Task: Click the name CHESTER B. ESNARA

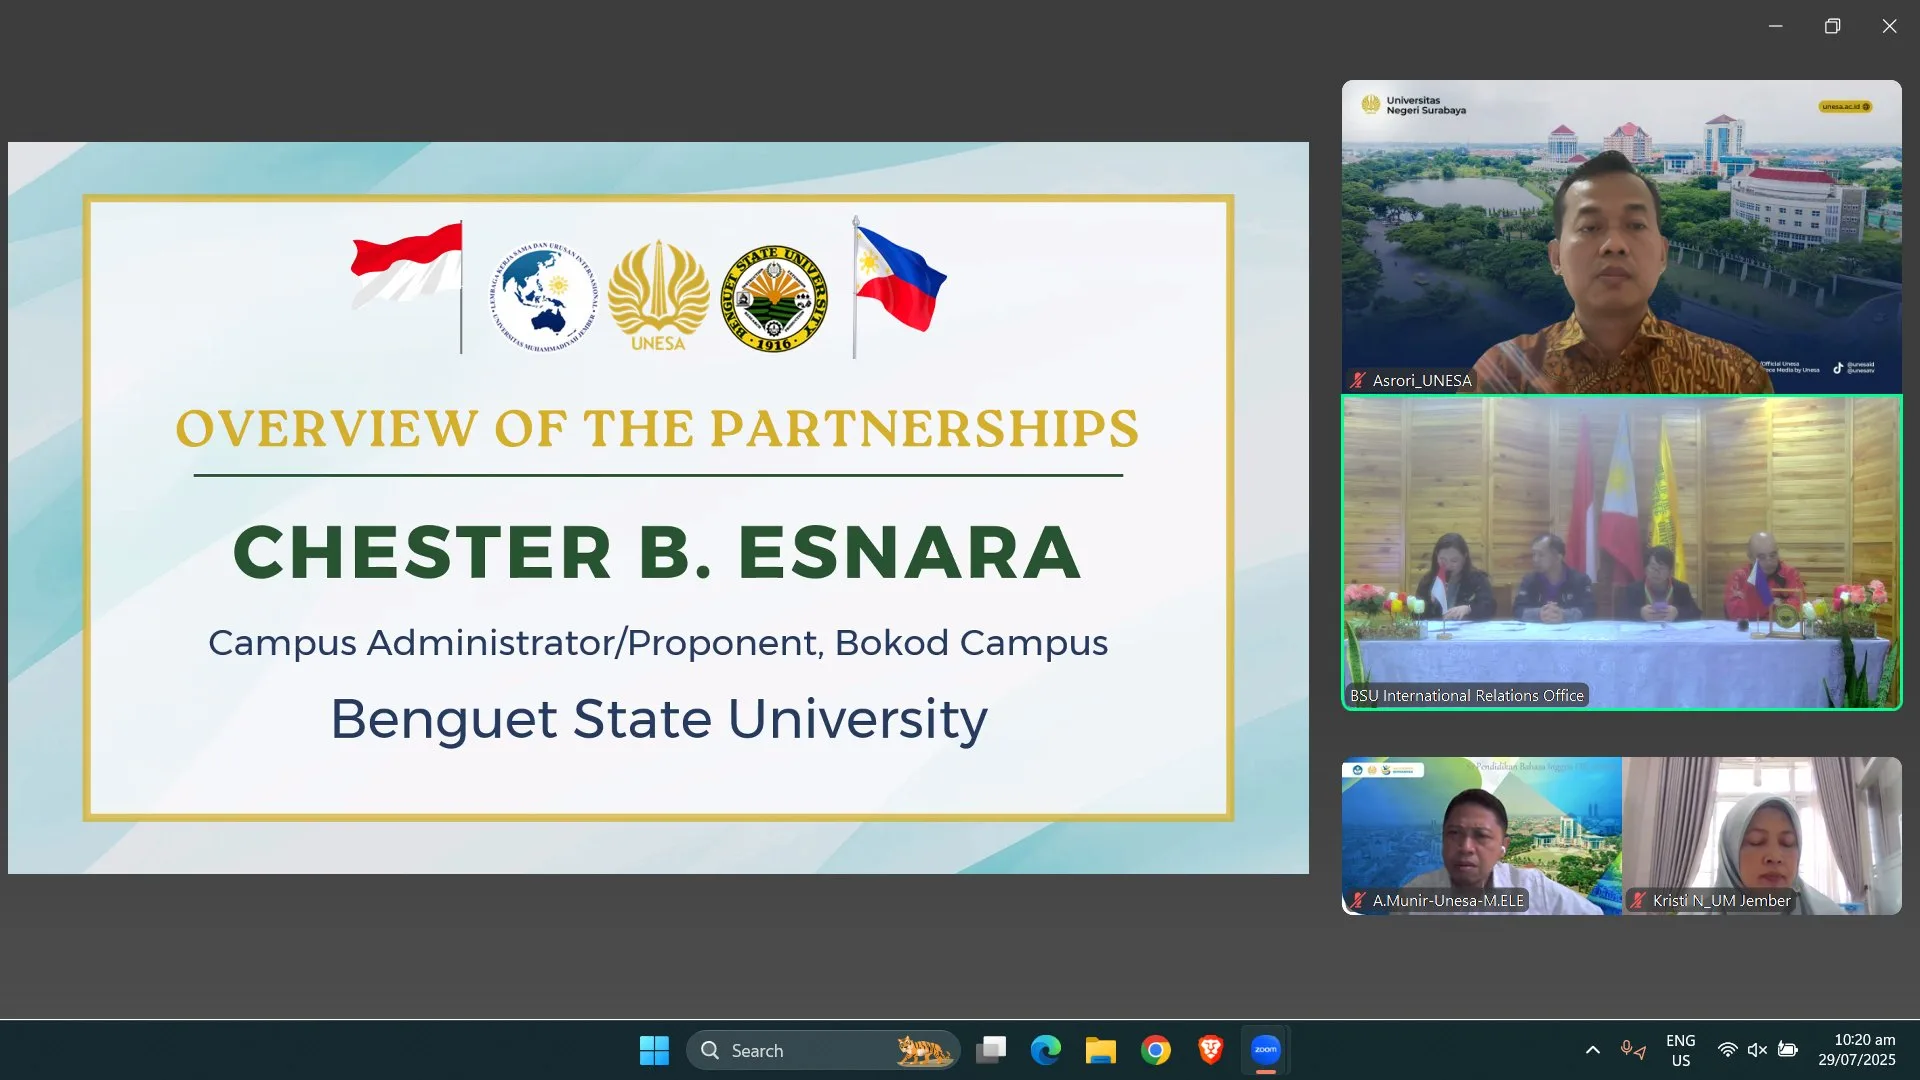Action: pyautogui.click(x=657, y=552)
